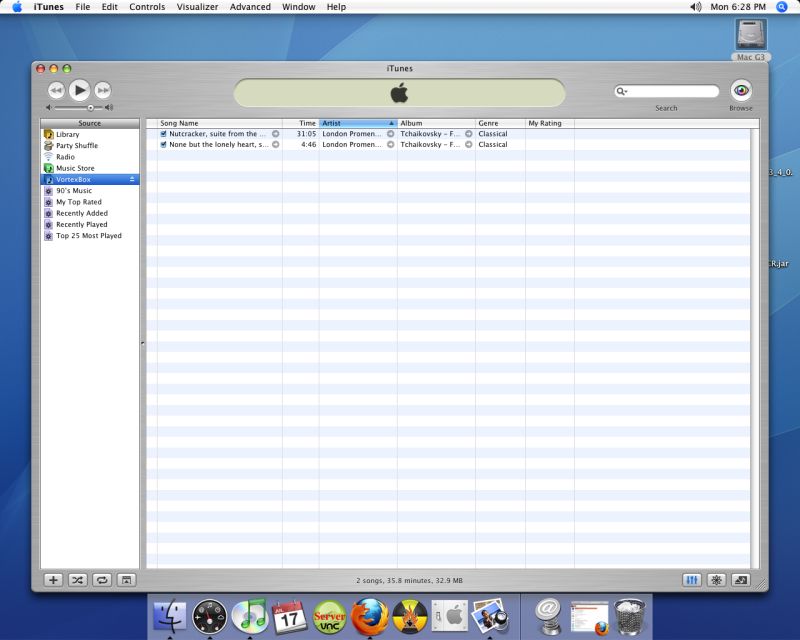800x640 pixels.
Task: Sort by the Song Name column header
Action: [x=219, y=123]
